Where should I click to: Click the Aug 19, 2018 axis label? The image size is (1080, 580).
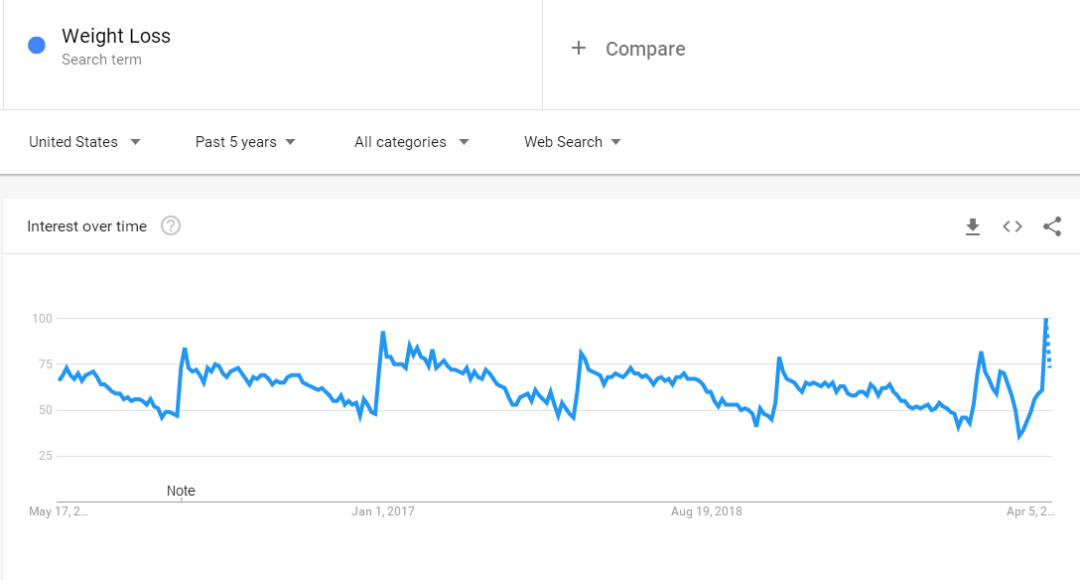point(706,511)
